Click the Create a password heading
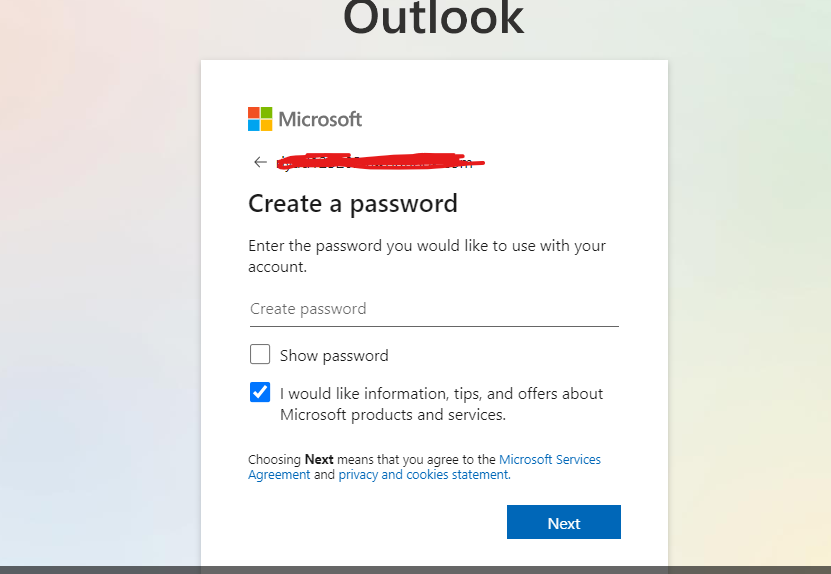831x574 pixels. pos(352,204)
